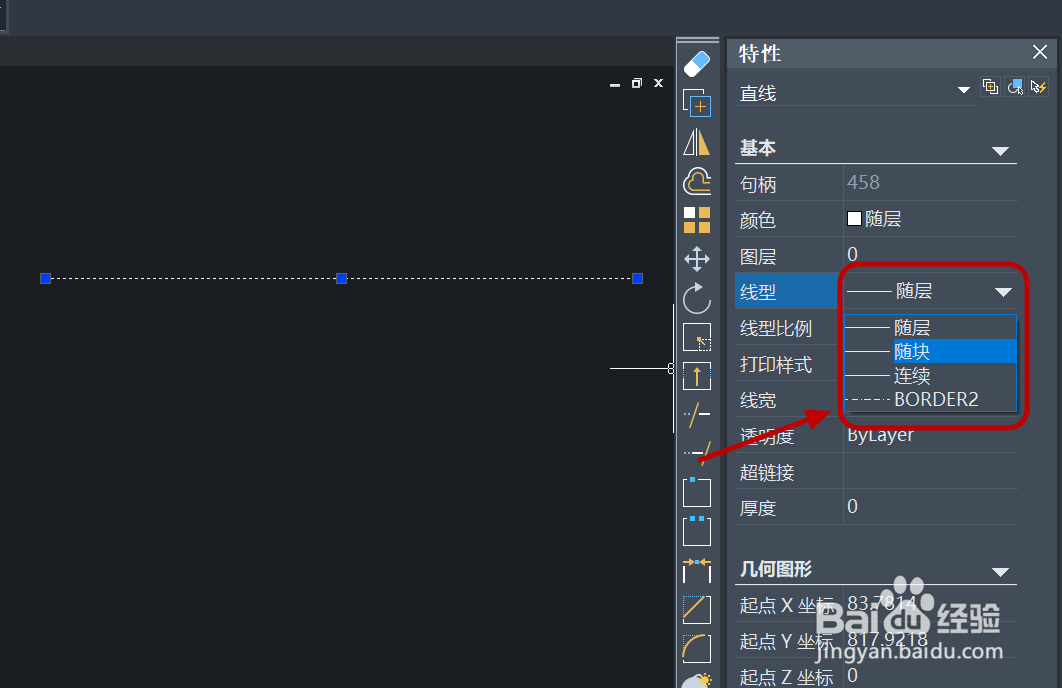
Task: Select the 线型比例 property row
Action: [776, 328]
